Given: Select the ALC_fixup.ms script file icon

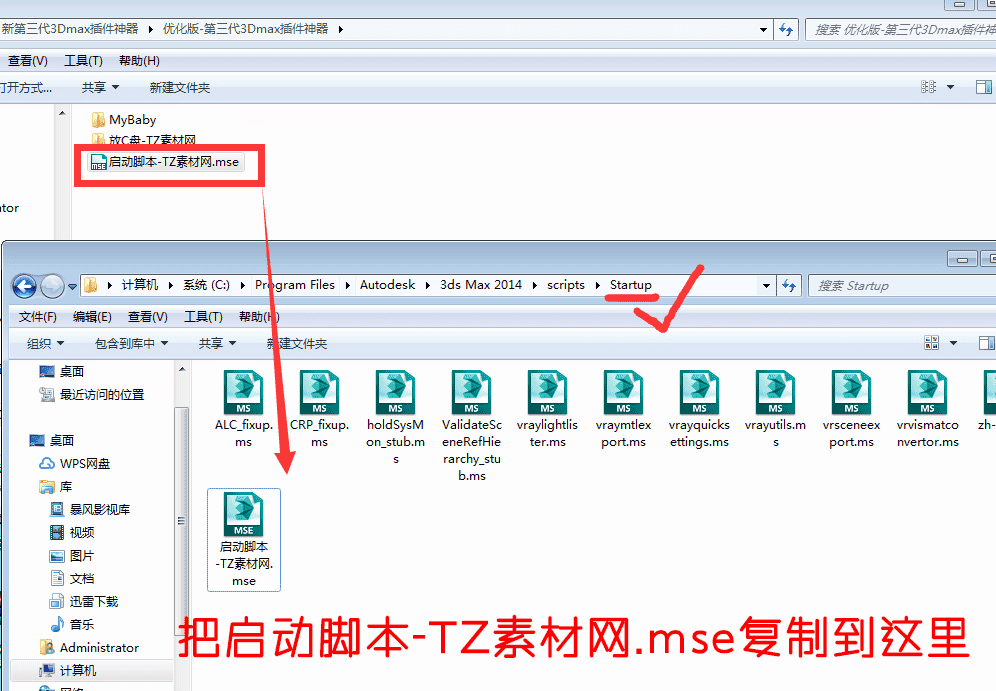Looking at the screenshot, I should tap(243, 392).
